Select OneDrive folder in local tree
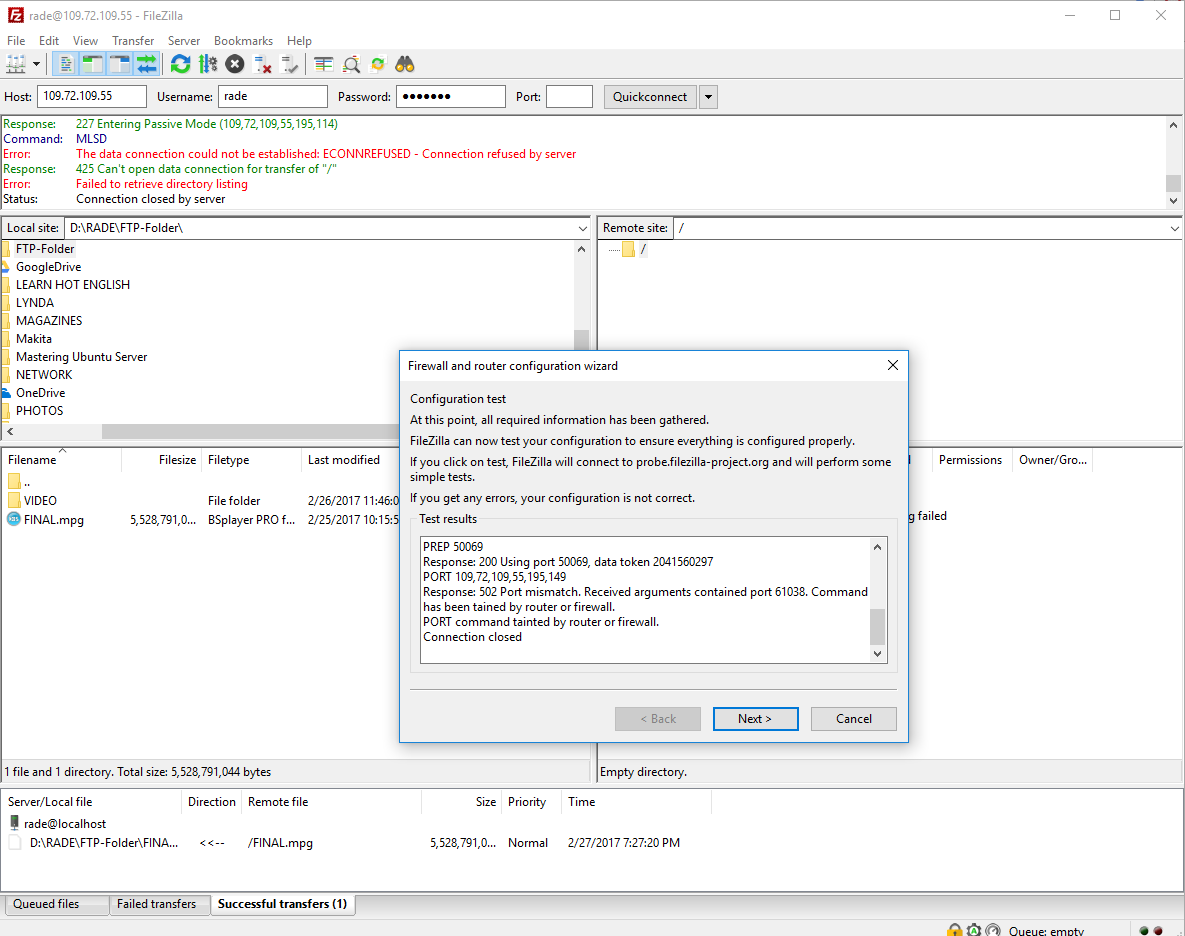 pyautogui.click(x=41, y=393)
